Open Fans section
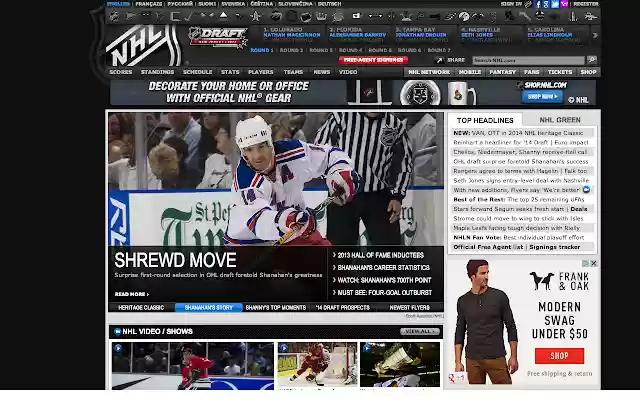The image size is (640, 400). point(531,72)
